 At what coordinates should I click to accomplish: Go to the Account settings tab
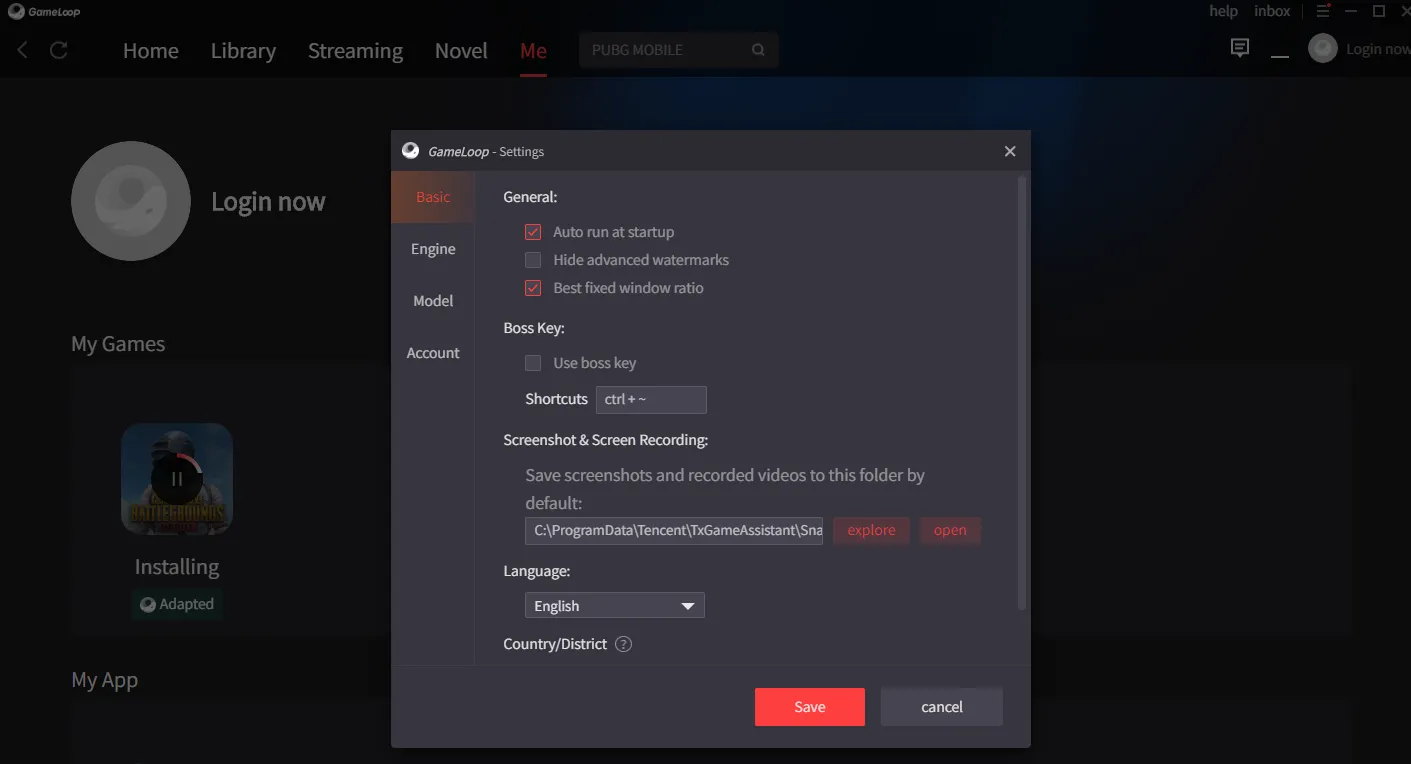click(433, 353)
